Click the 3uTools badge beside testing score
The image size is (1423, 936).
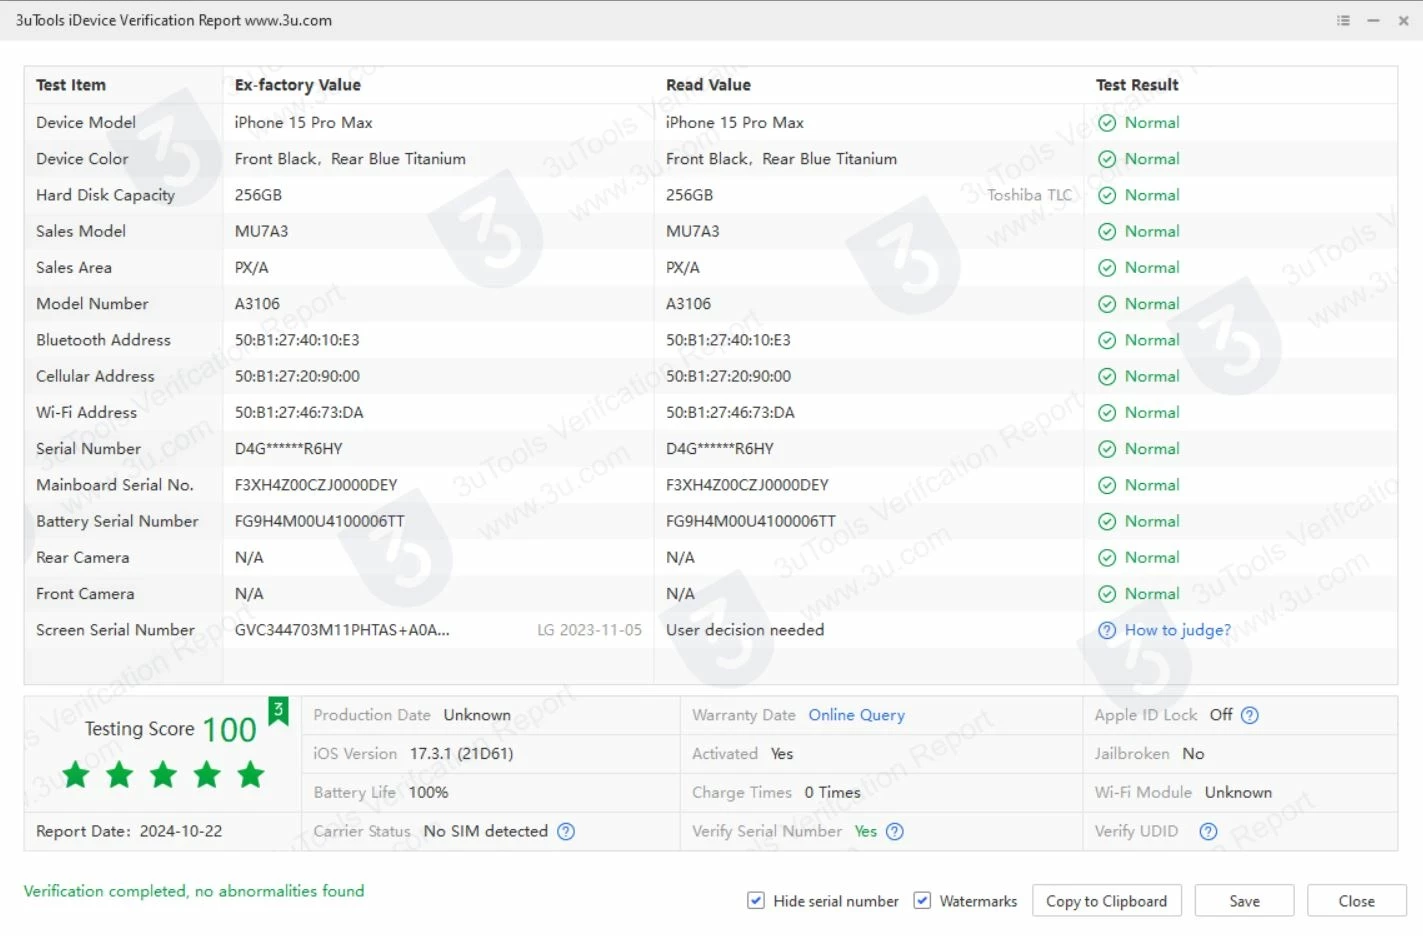(278, 710)
